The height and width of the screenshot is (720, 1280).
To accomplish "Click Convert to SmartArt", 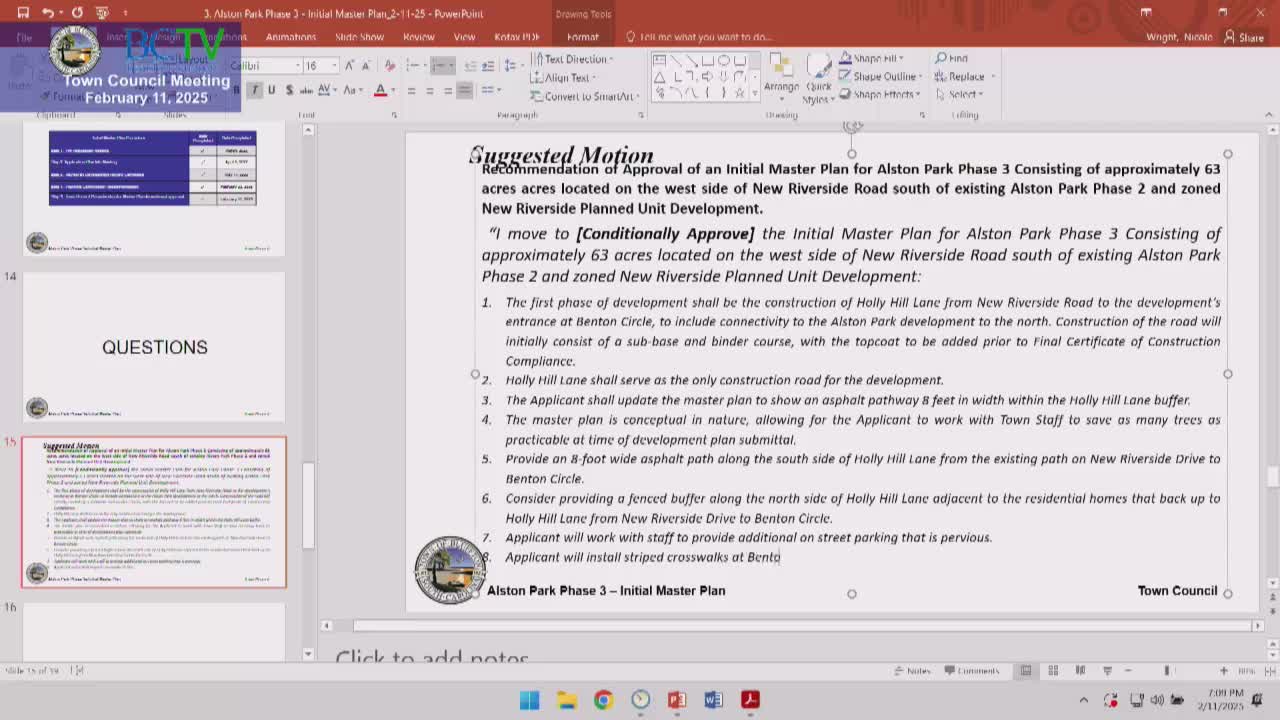I will tap(585, 96).
